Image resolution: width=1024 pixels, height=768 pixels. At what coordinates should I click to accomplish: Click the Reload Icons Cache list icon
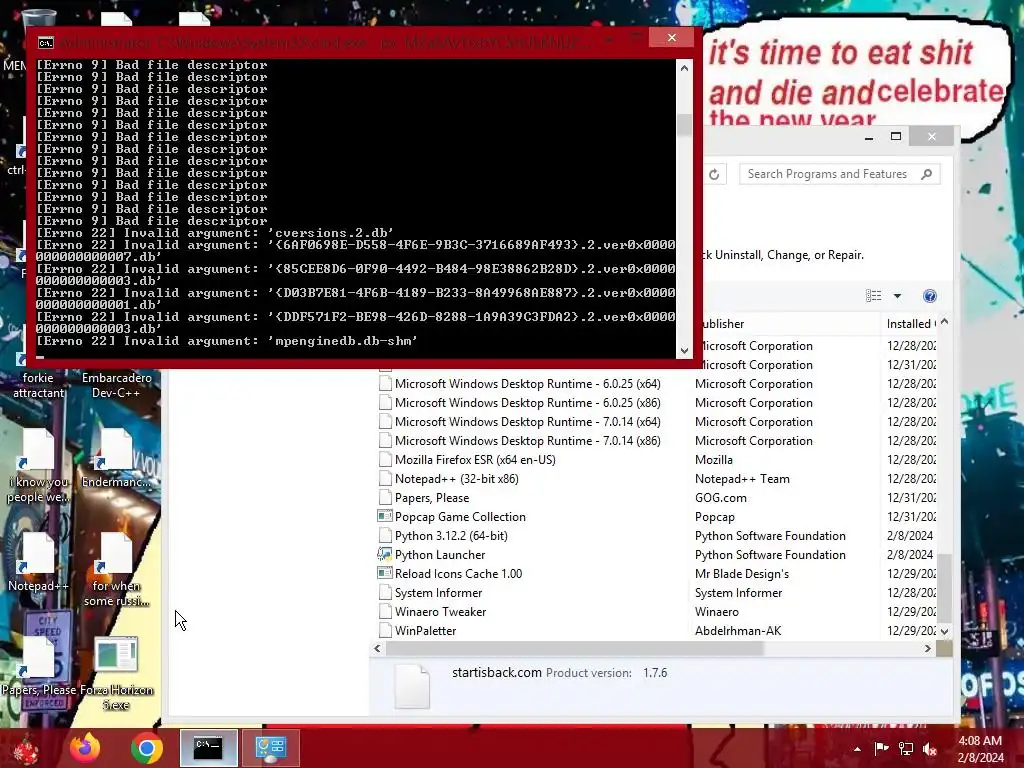tap(385, 573)
